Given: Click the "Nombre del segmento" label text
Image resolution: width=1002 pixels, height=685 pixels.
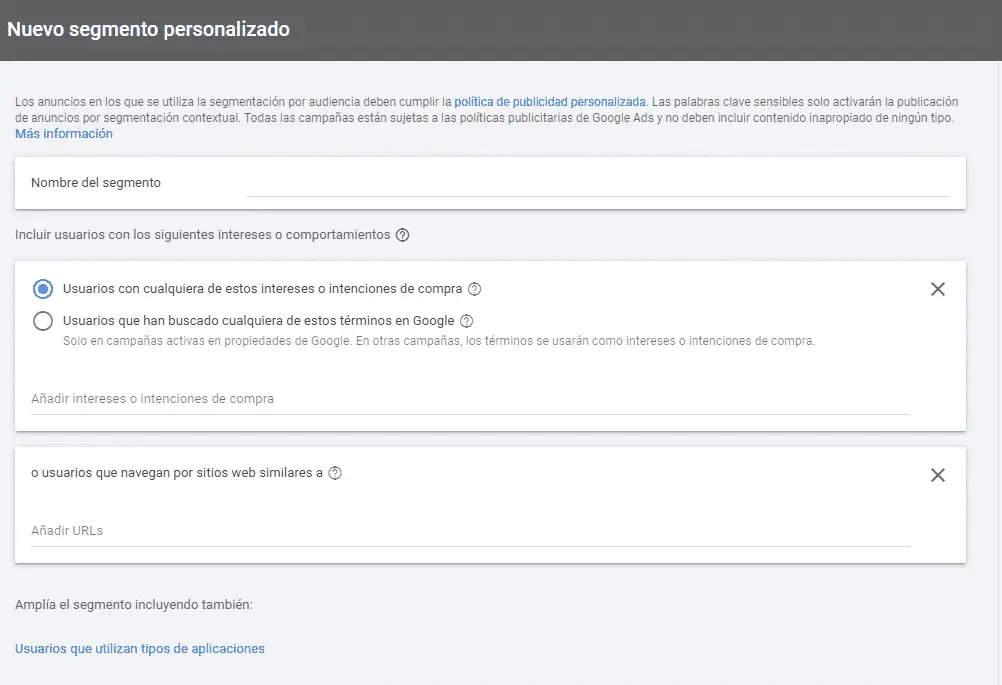Looking at the screenshot, I should pyautogui.click(x=96, y=183).
